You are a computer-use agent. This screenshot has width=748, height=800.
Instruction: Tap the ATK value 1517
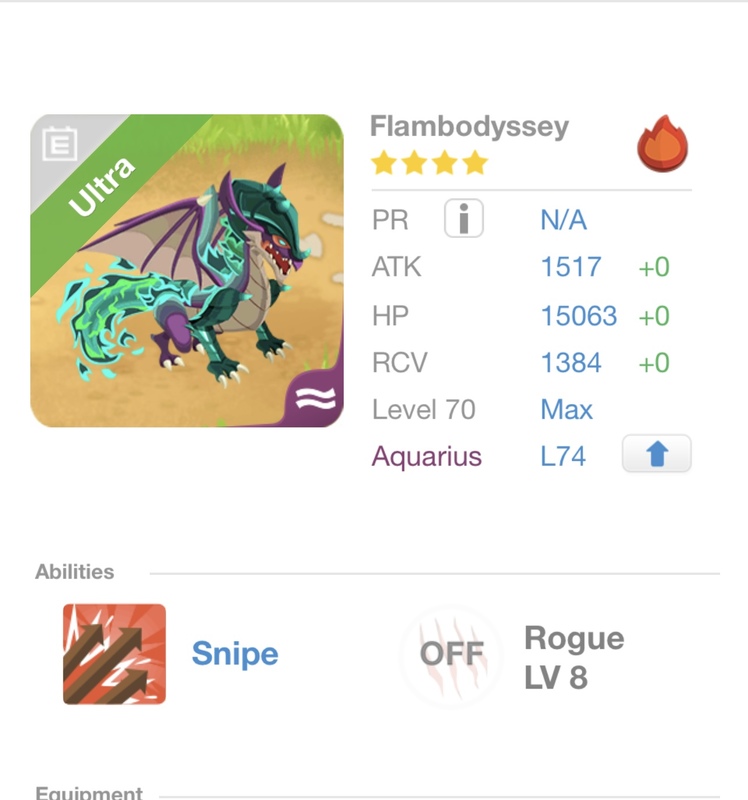tap(571, 267)
